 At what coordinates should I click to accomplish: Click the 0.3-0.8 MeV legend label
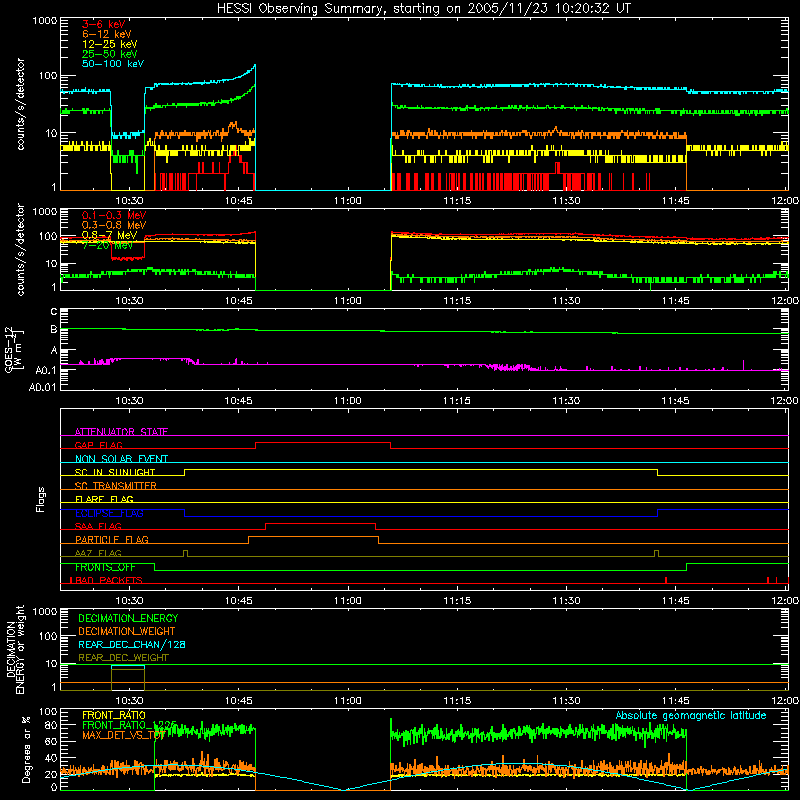coord(114,225)
